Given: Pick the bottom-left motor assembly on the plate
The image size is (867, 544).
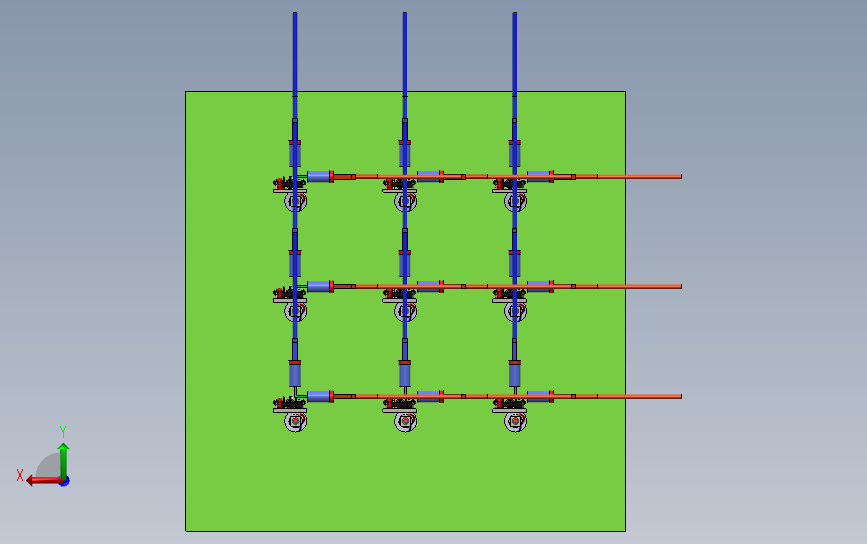Looking at the screenshot, I should [290, 414].
